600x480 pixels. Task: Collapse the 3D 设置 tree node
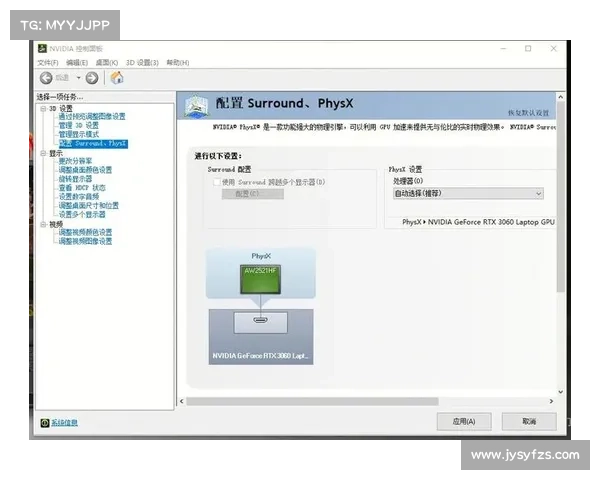44,109
